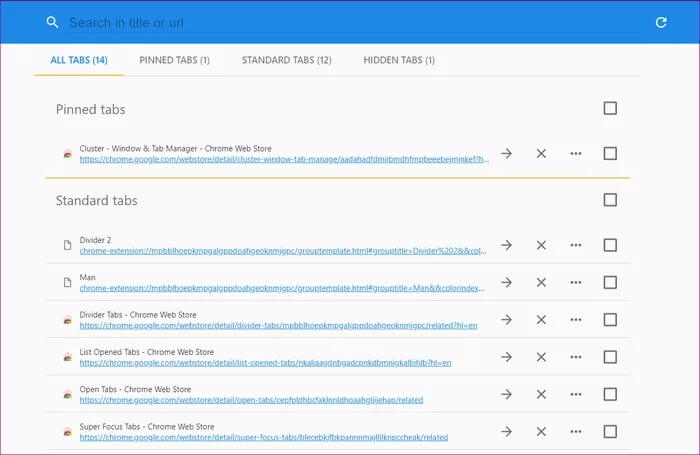
Task: Click the page icon beside Man
Action: coord(67,283)
